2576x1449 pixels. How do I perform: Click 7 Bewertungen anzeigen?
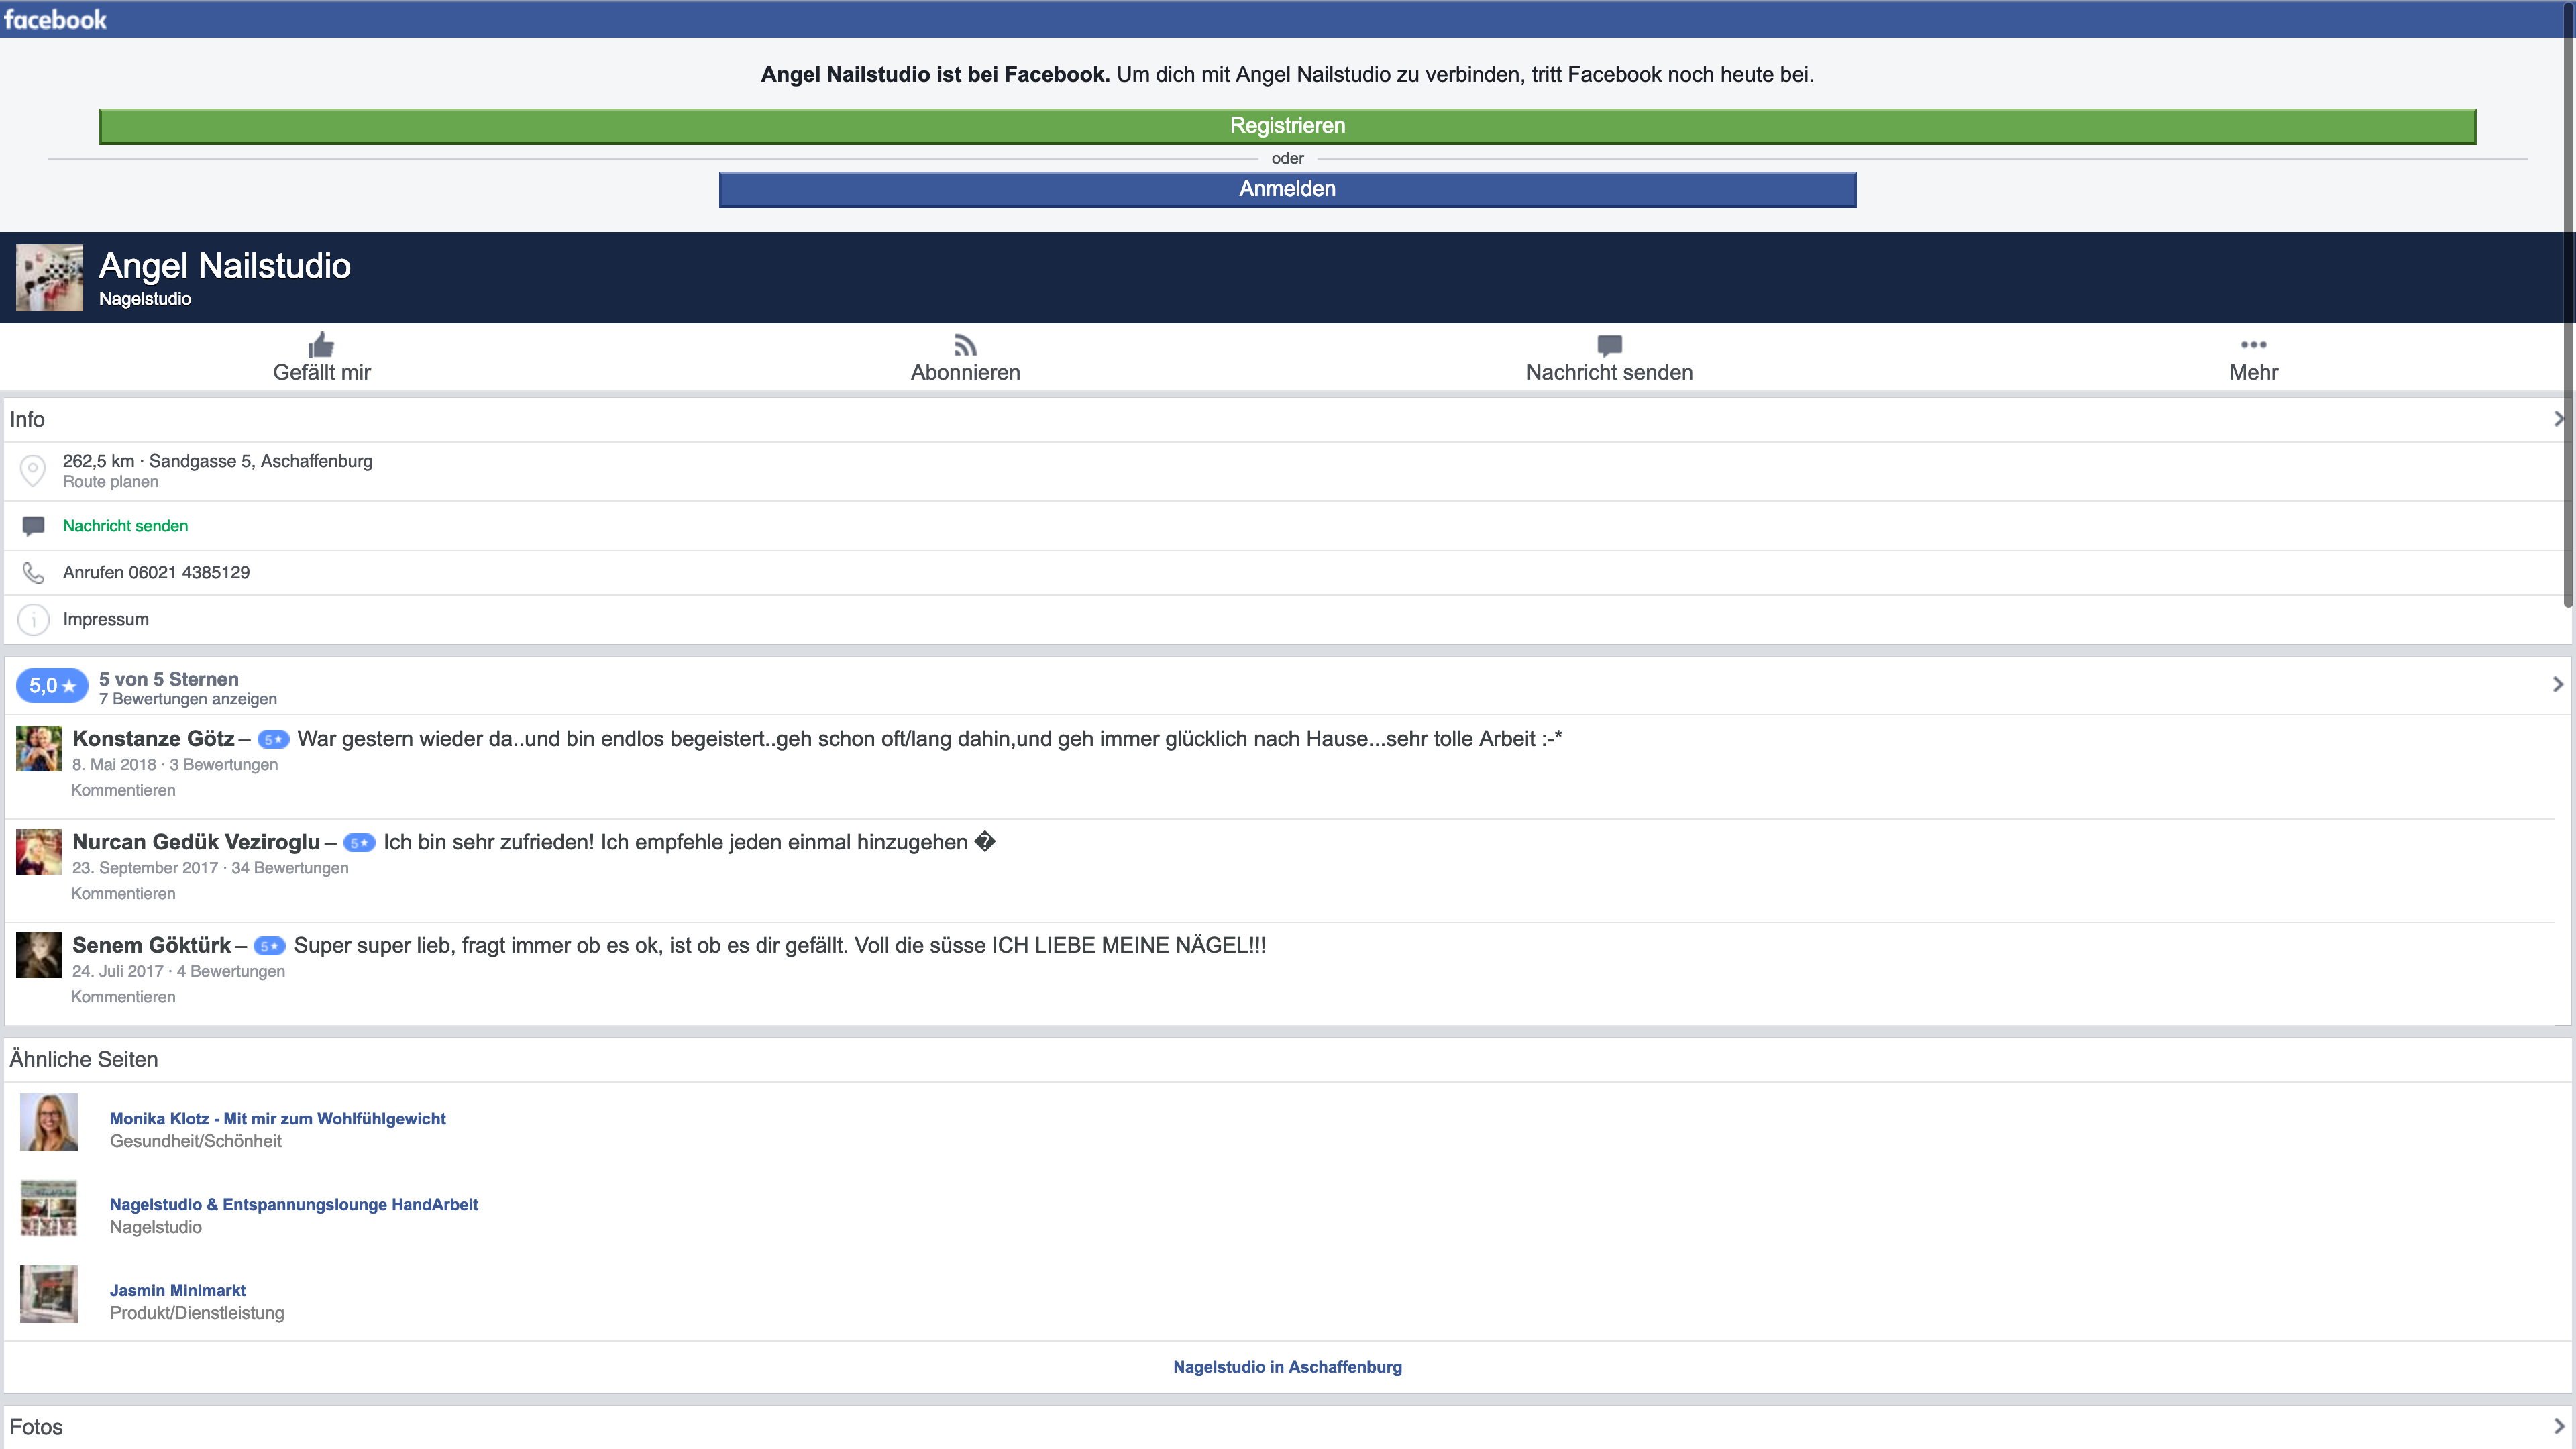187,699
